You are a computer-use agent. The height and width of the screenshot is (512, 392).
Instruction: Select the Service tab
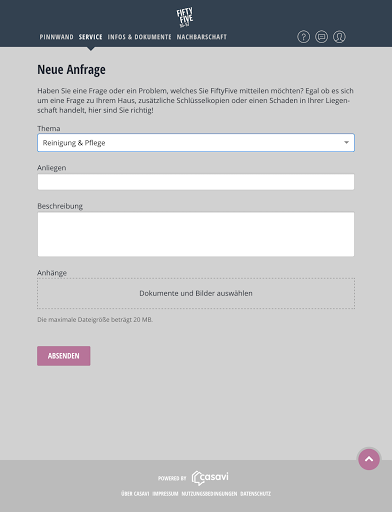(x=90, y=37)
